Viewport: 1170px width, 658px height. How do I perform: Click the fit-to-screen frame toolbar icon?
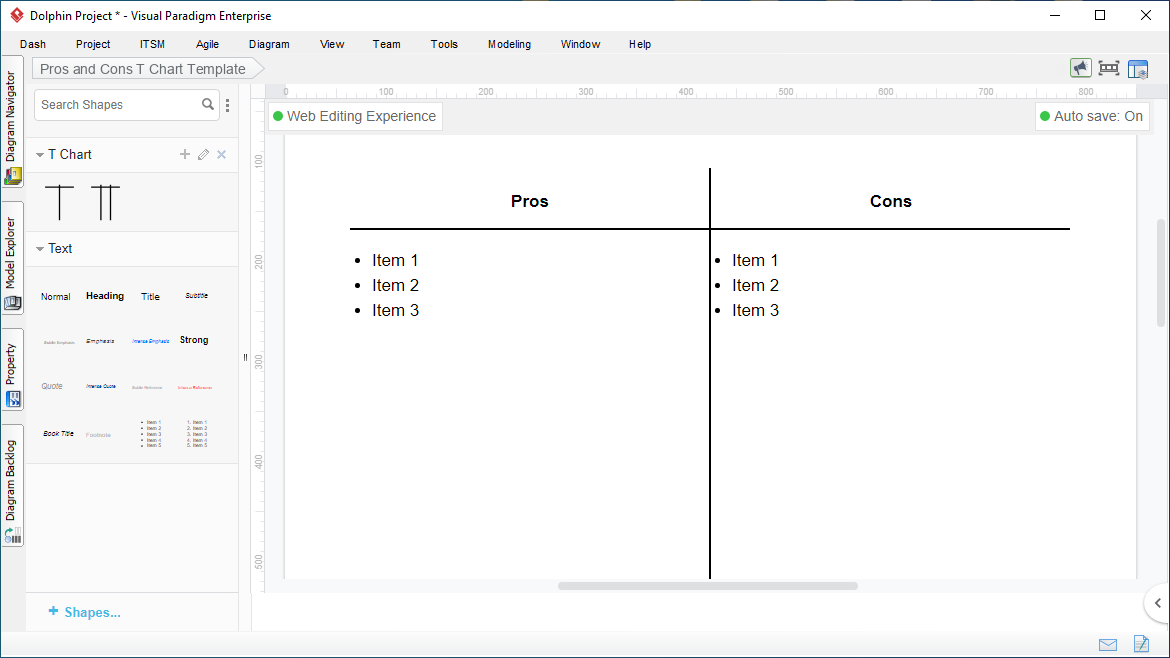click(x=1109, y=69)
